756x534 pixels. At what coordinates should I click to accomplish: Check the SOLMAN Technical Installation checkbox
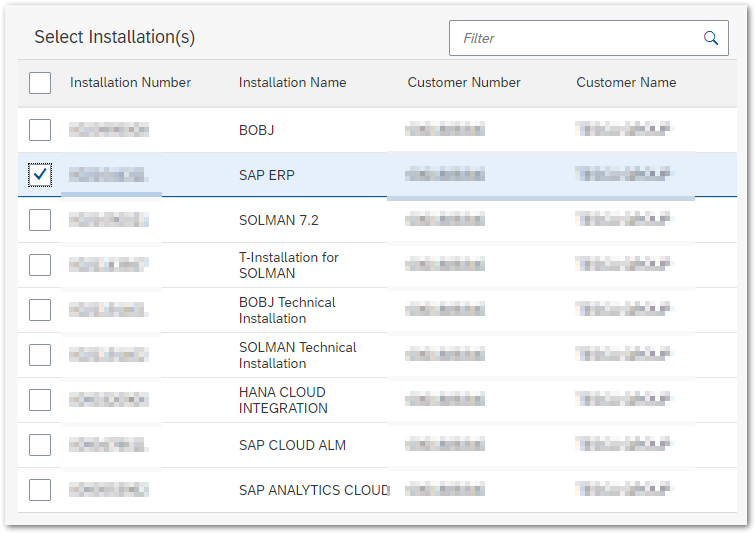[40, 355]
